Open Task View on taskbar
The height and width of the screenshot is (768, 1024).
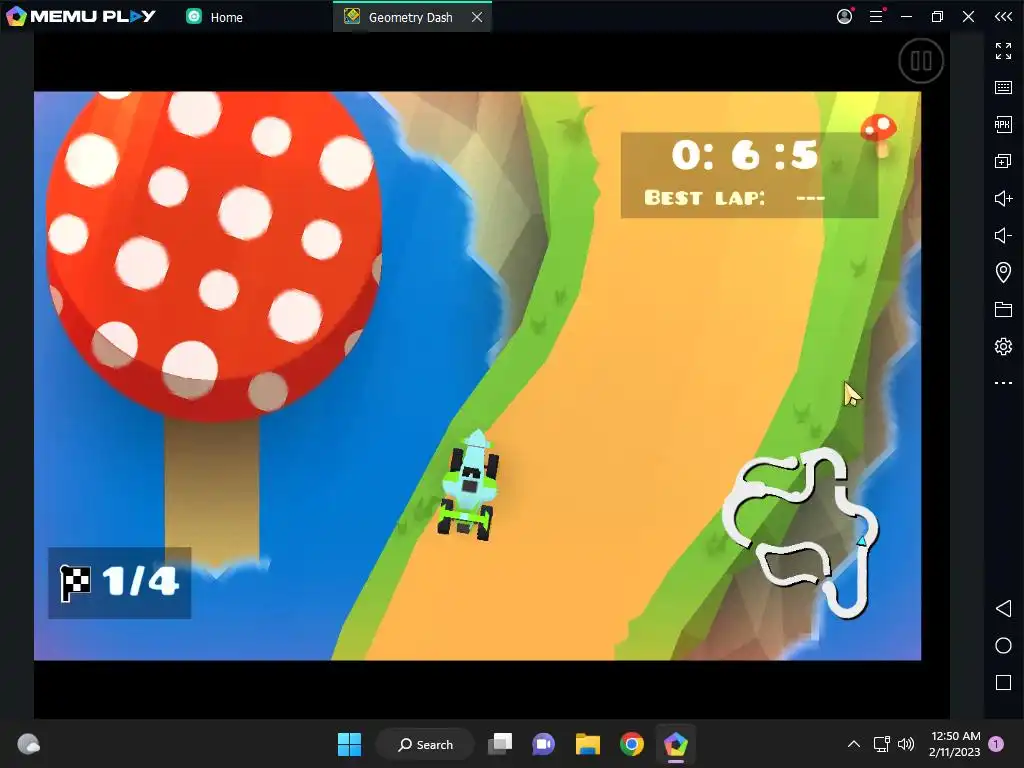pyautogui.click(x=500, y=744)
